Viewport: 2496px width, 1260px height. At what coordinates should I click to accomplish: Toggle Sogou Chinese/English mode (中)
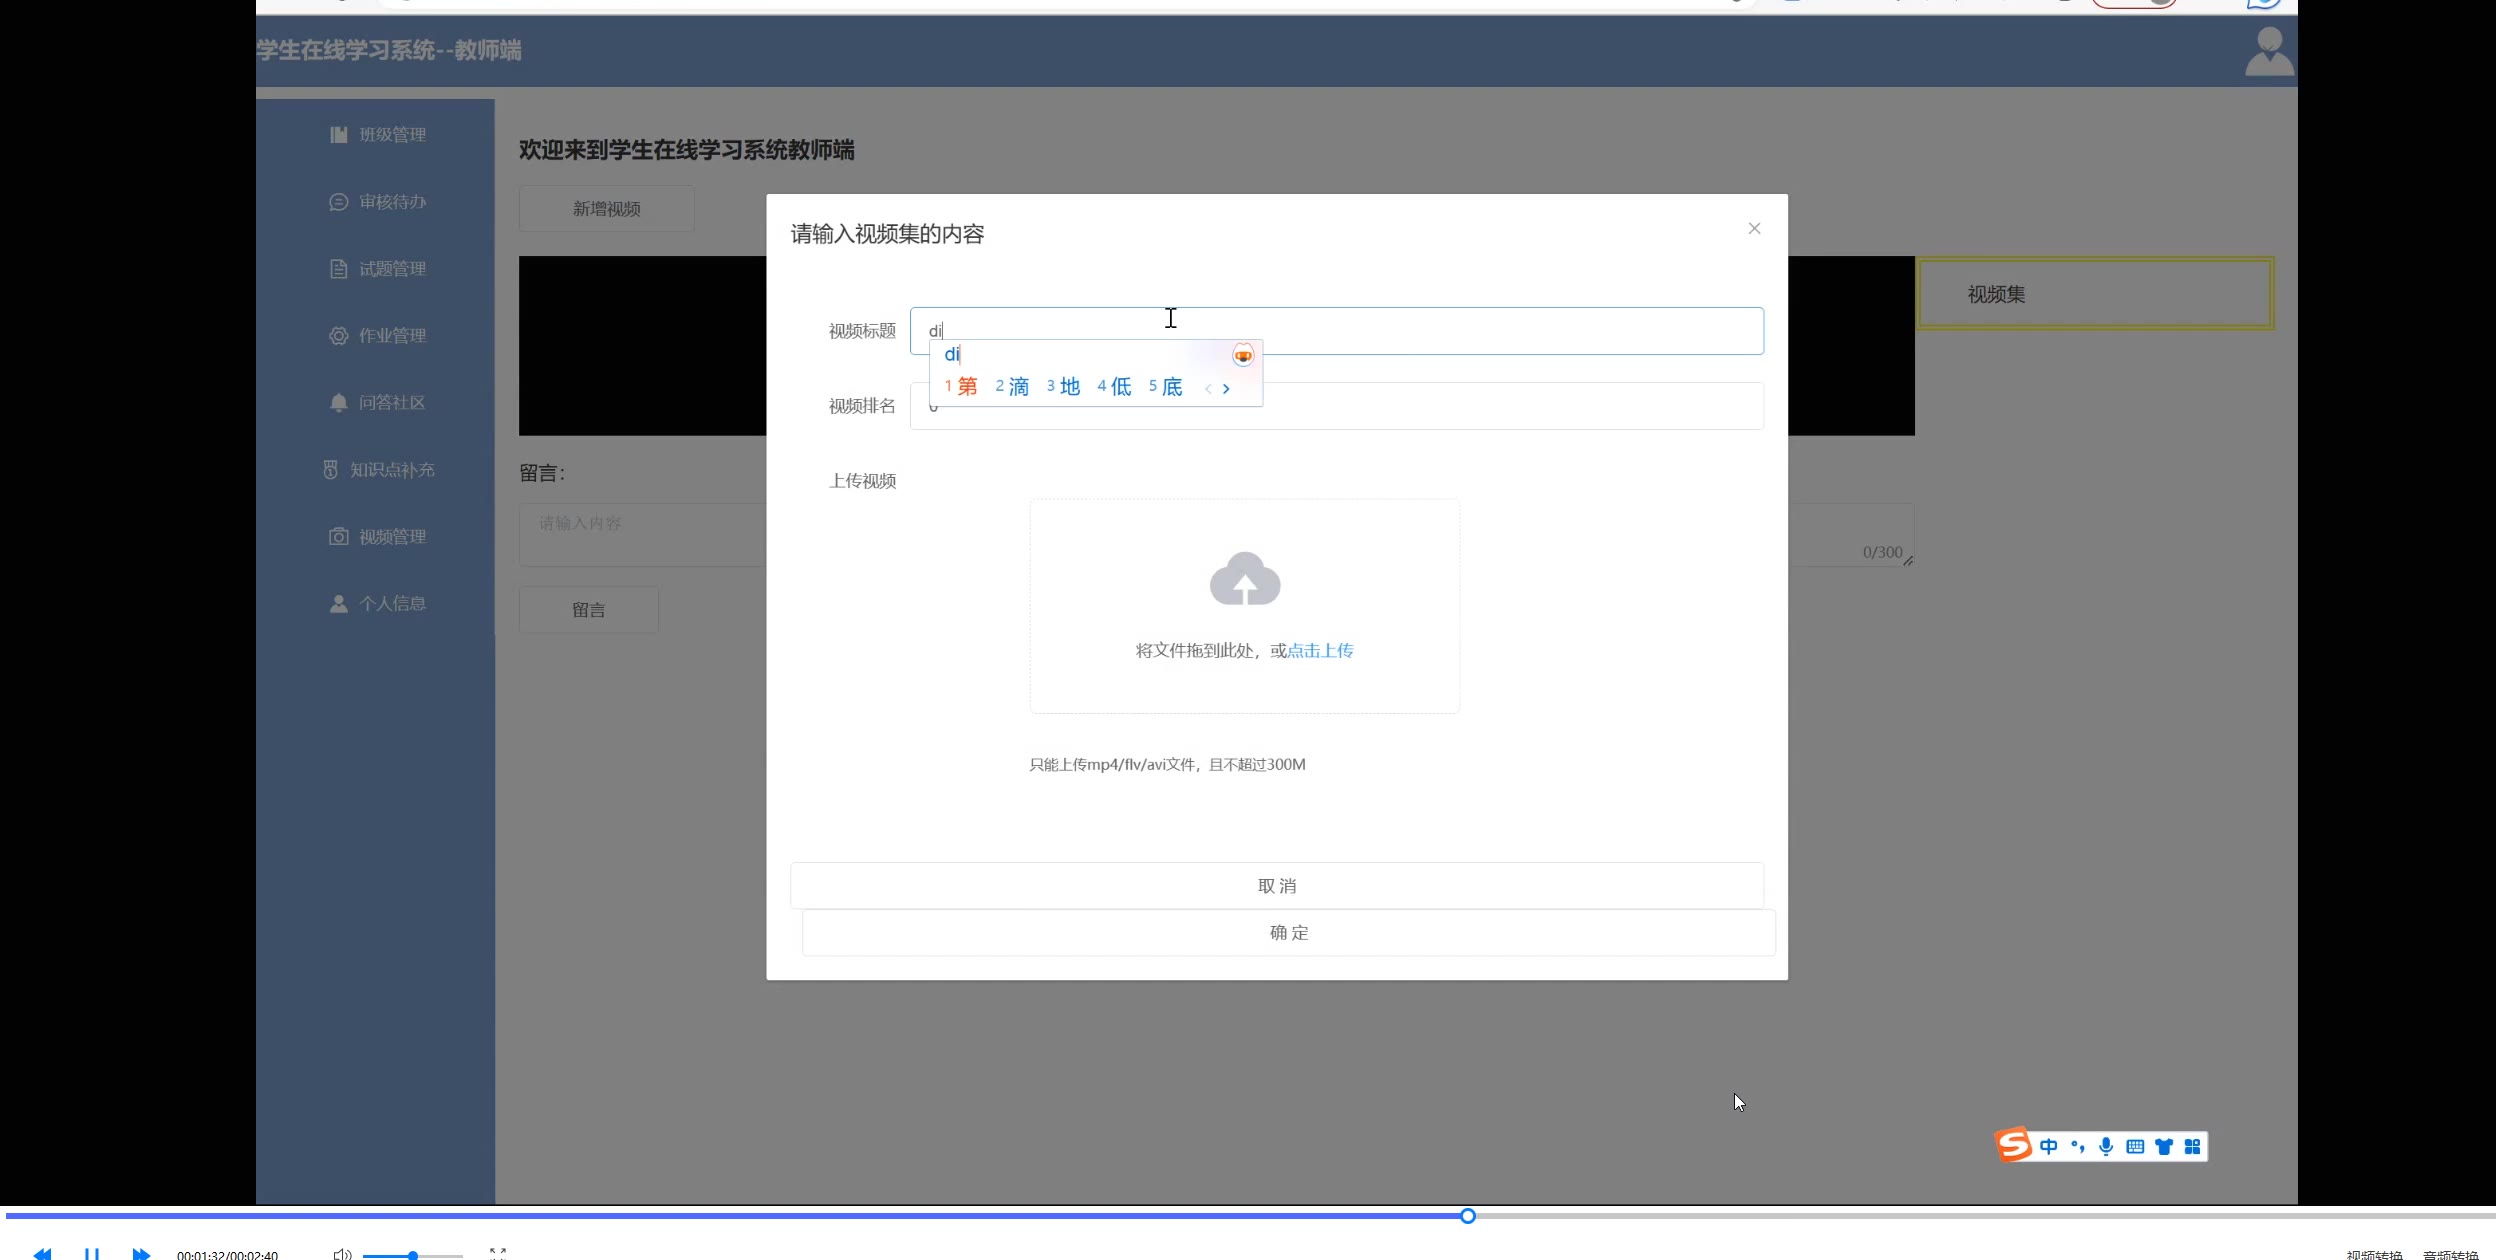coord(2048,1146)
